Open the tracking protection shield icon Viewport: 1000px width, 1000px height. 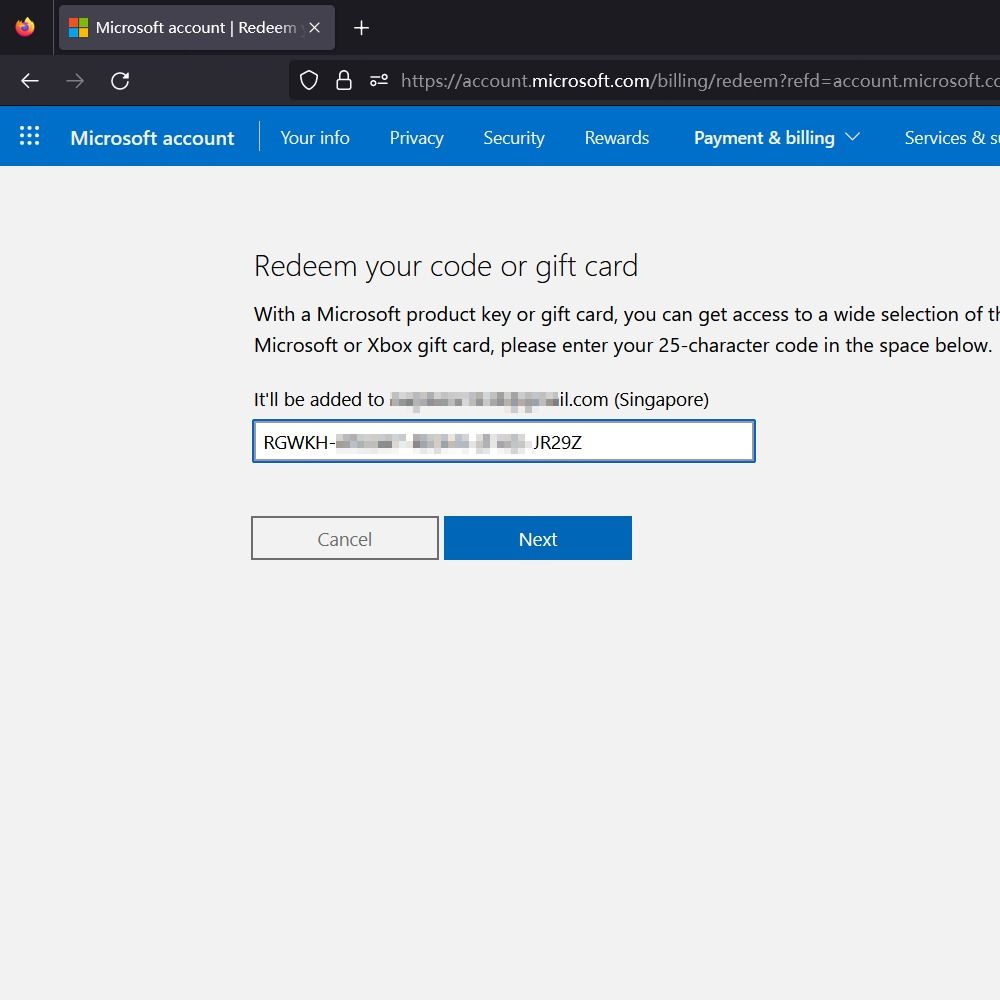(x=309, y=81)
